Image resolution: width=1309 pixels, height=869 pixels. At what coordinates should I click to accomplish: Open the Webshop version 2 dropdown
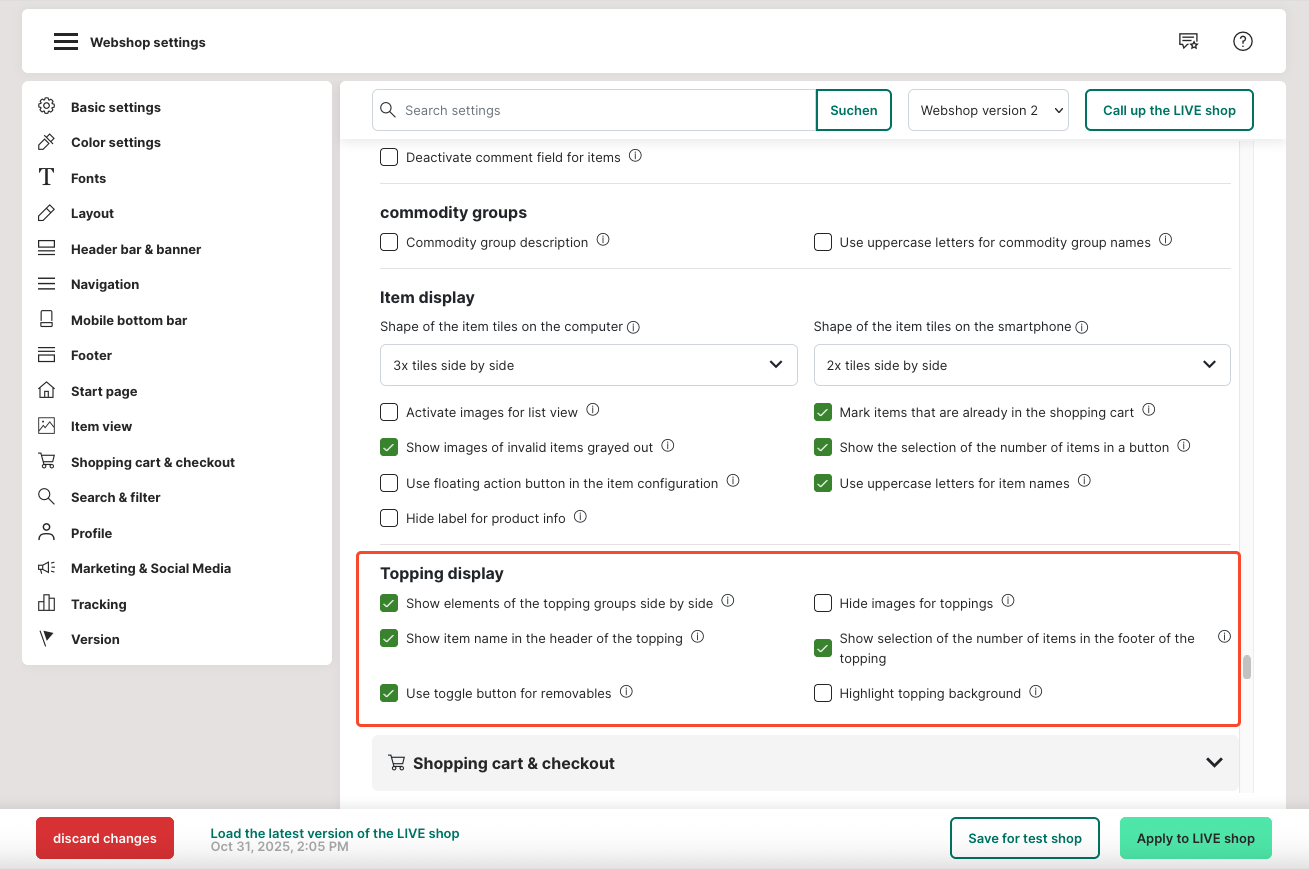pyautogui.click(x=988, y=110)
